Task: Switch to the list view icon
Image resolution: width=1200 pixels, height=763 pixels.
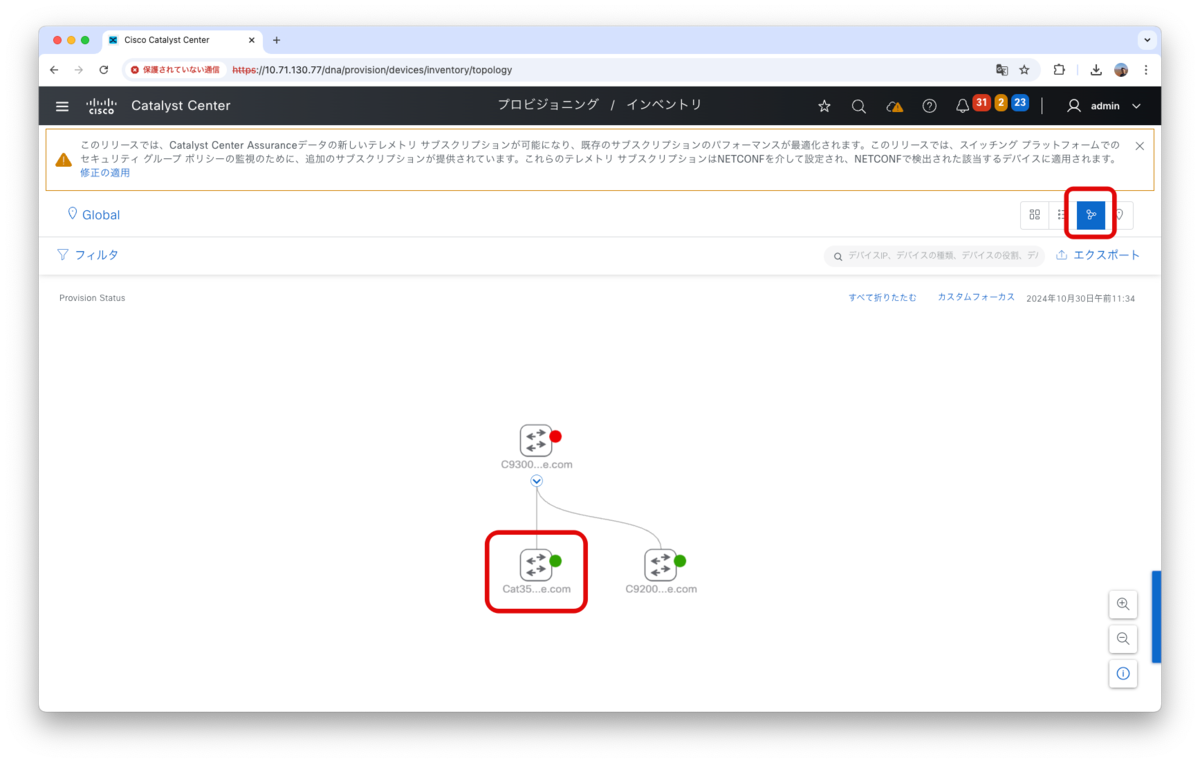Action: 1061,214
